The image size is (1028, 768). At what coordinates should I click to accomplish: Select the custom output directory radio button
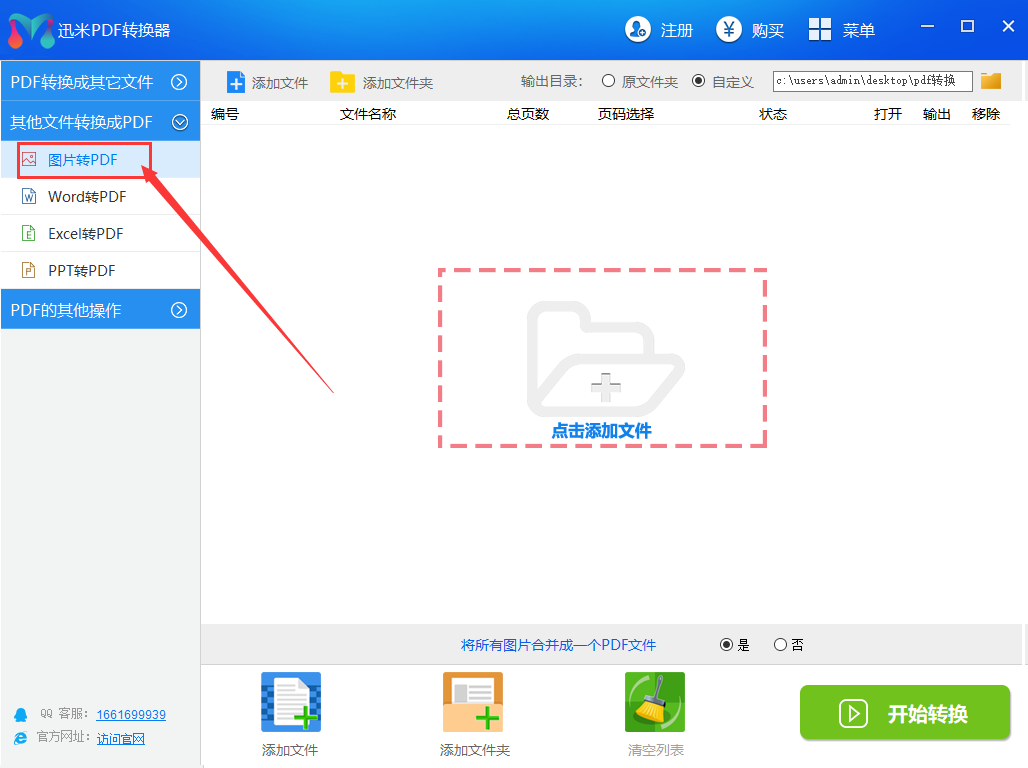pyautogui.click(x=698, y=81)
